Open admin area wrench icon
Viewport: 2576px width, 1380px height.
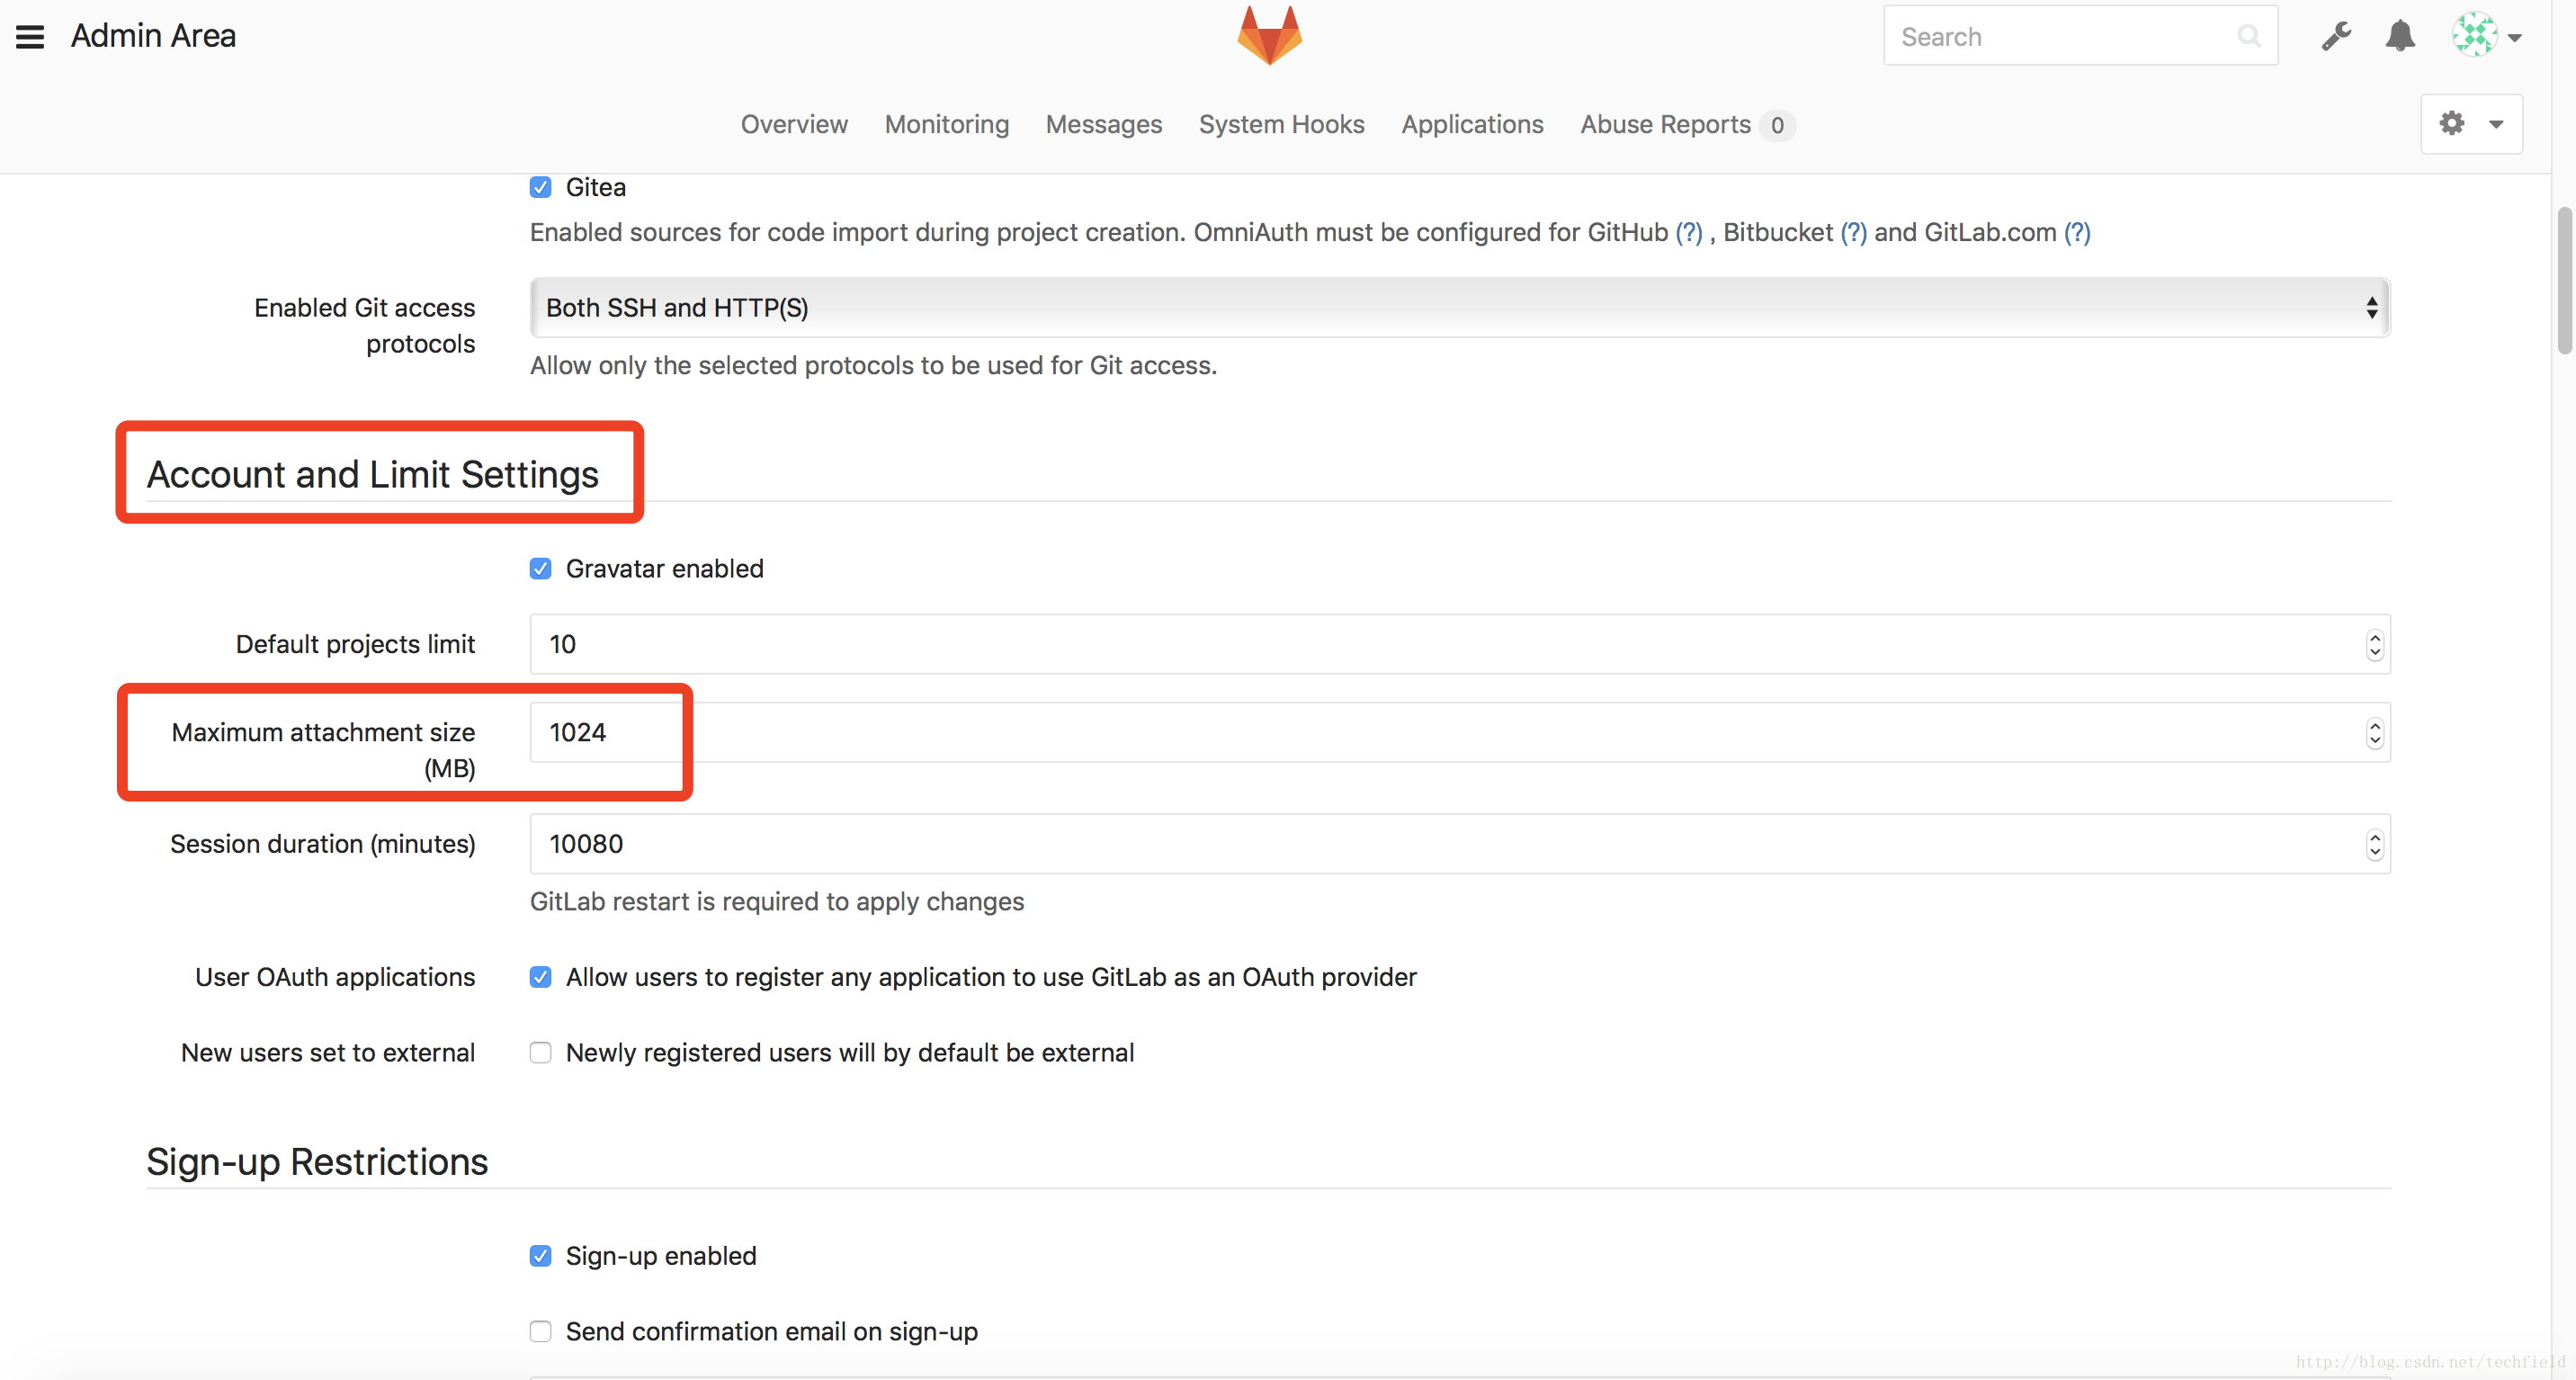point(2336,37)
